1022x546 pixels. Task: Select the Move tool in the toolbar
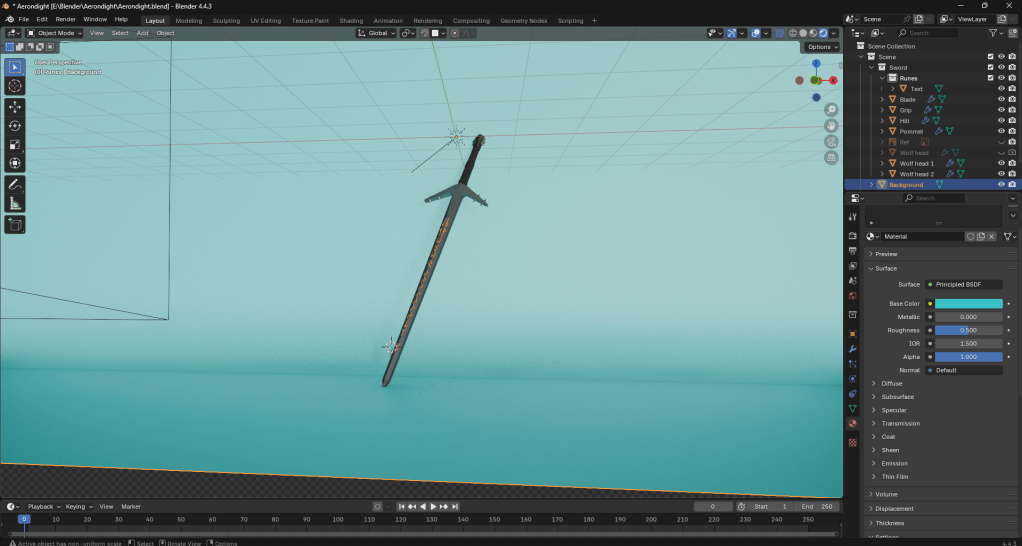click(x=15, y=106)
